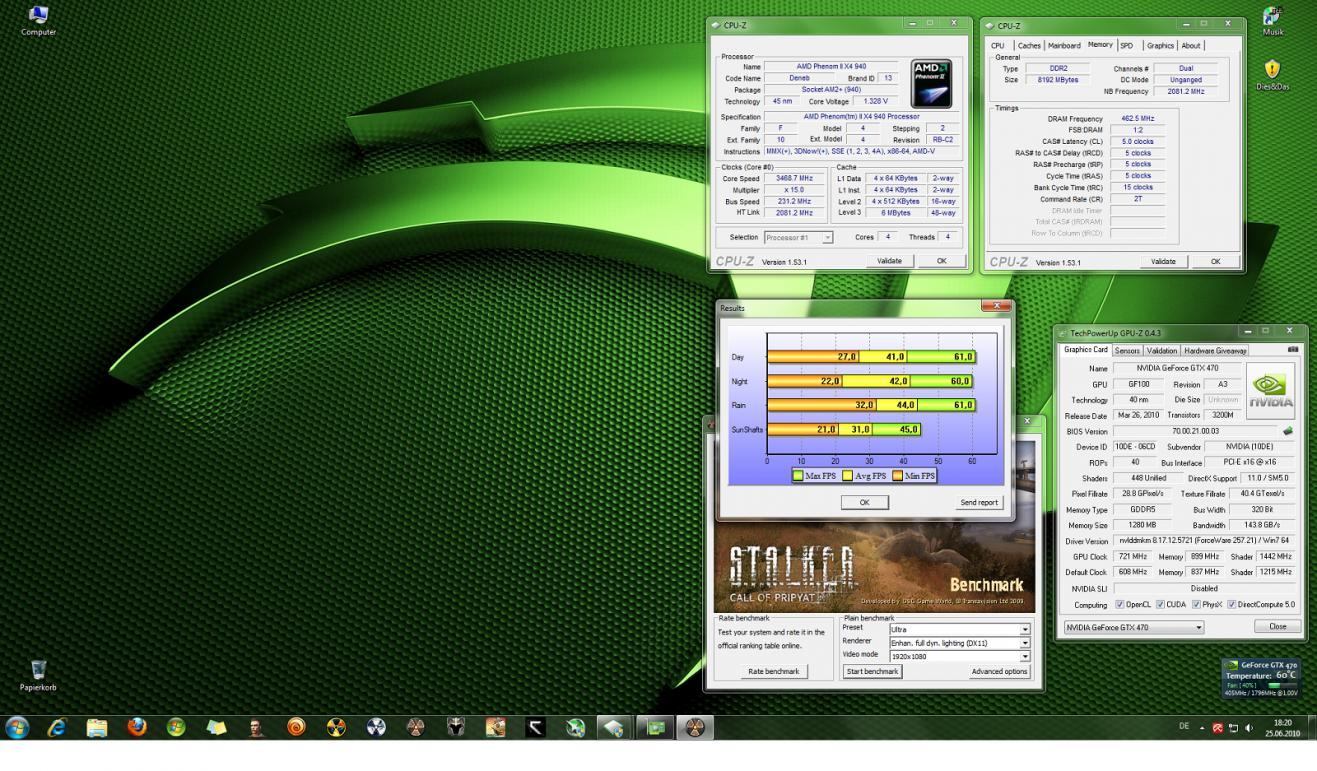Open the Dies&Das desktop folder
This screenshot has height=771, width=1317.
(1272, 75)
